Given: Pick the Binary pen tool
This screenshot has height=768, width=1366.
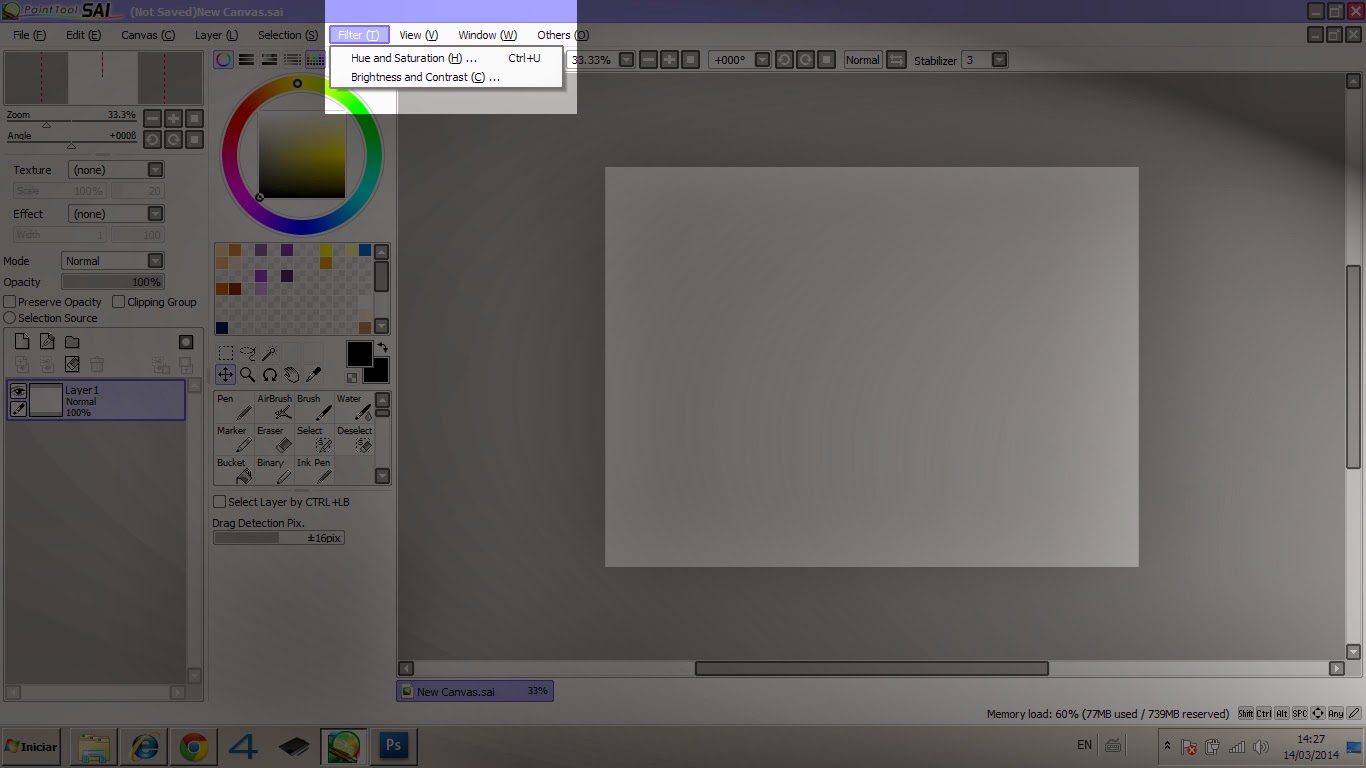Looking at the screenshot, I should click(x=274, y=470).
